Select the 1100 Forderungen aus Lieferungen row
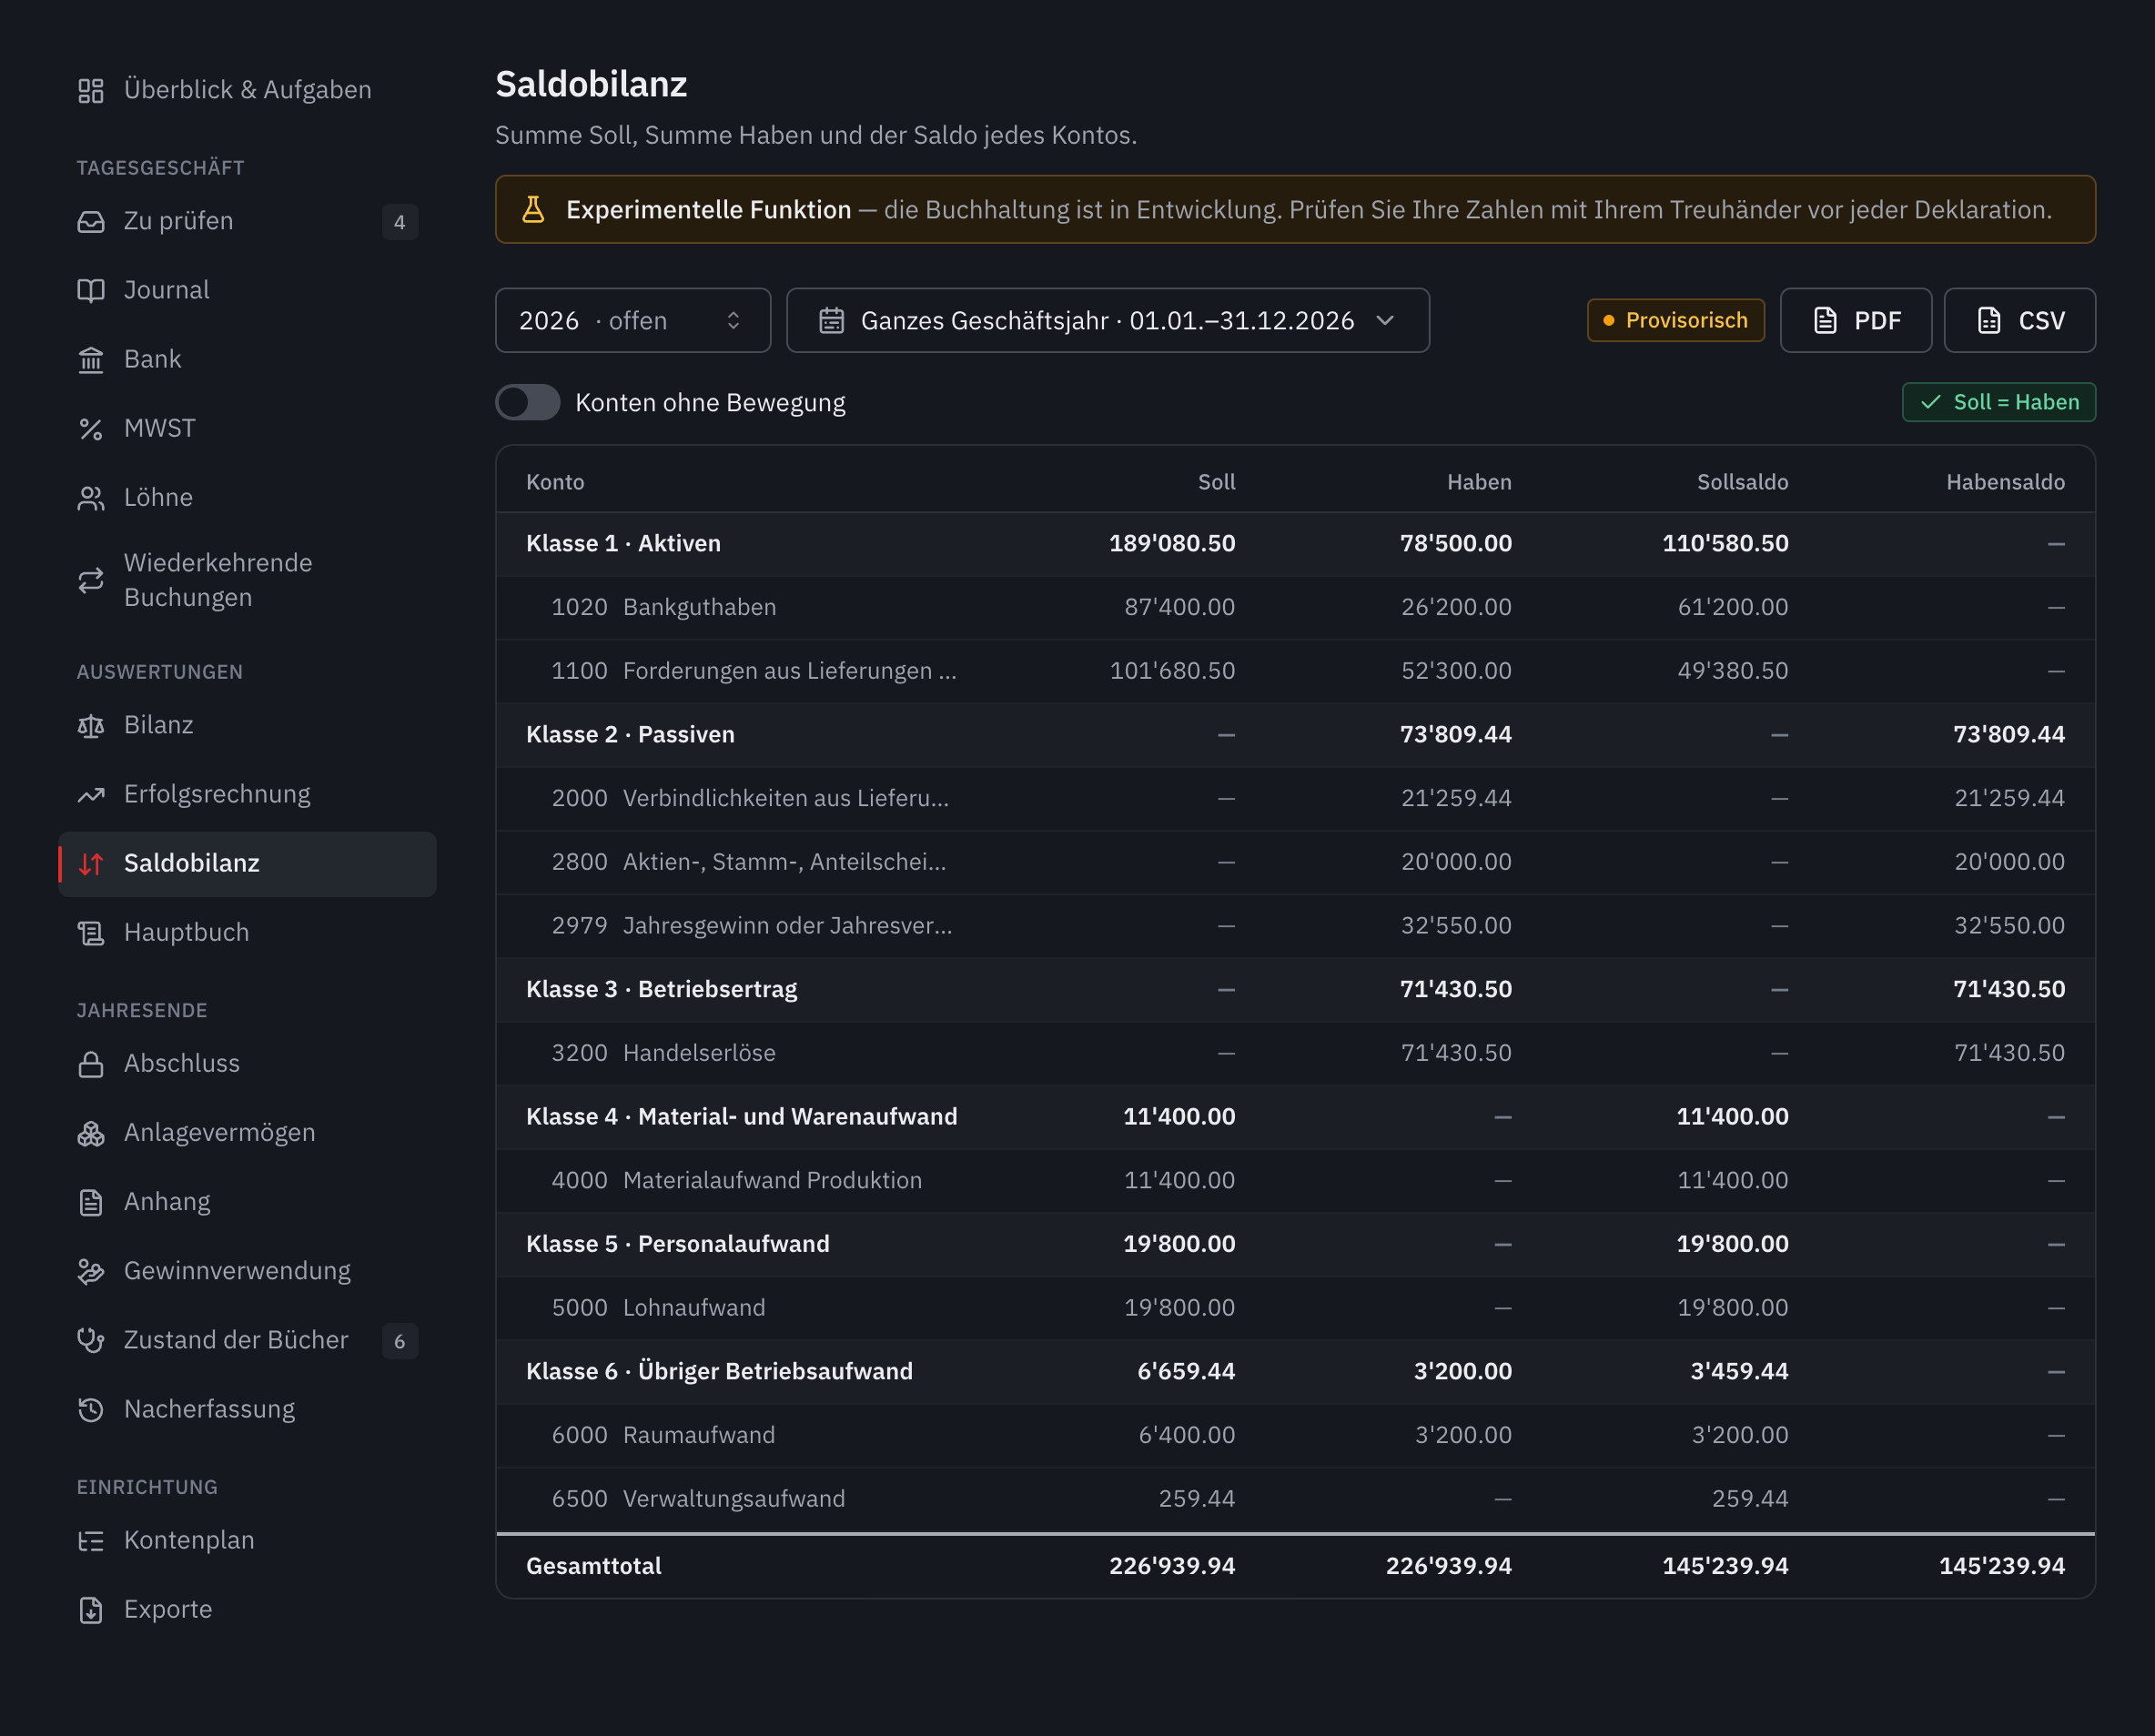 click(1295, 671)
